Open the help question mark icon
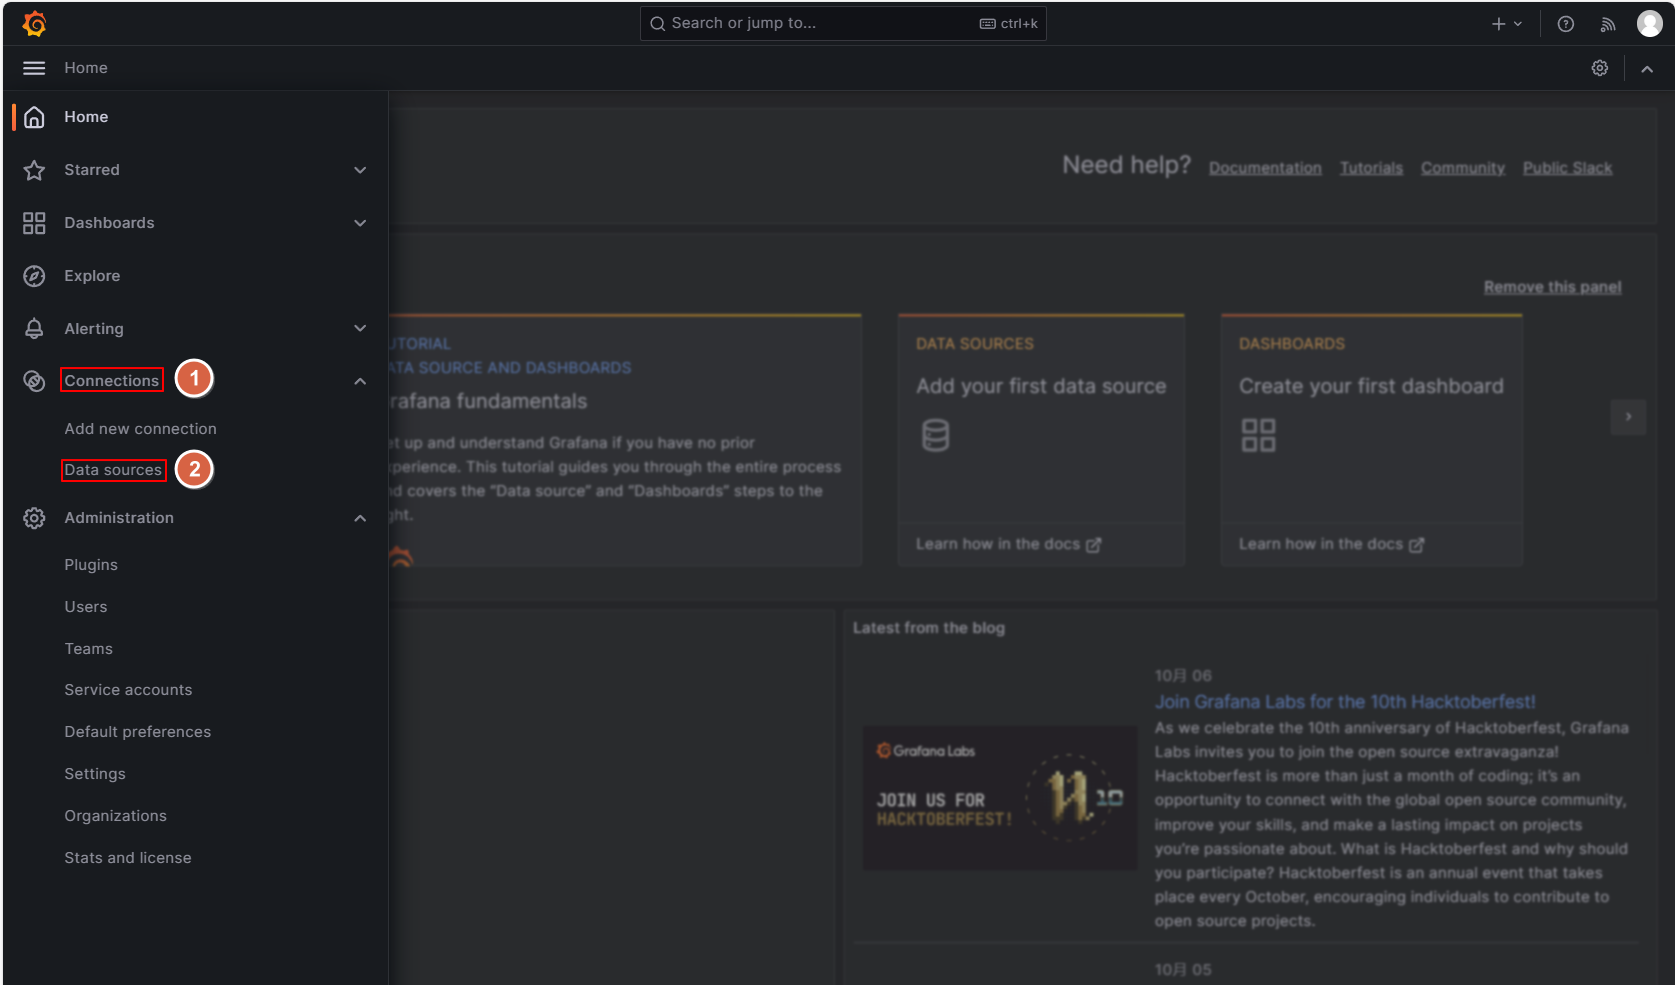This screenshot has width=1675, height=985. click(x=1566, y=24)
